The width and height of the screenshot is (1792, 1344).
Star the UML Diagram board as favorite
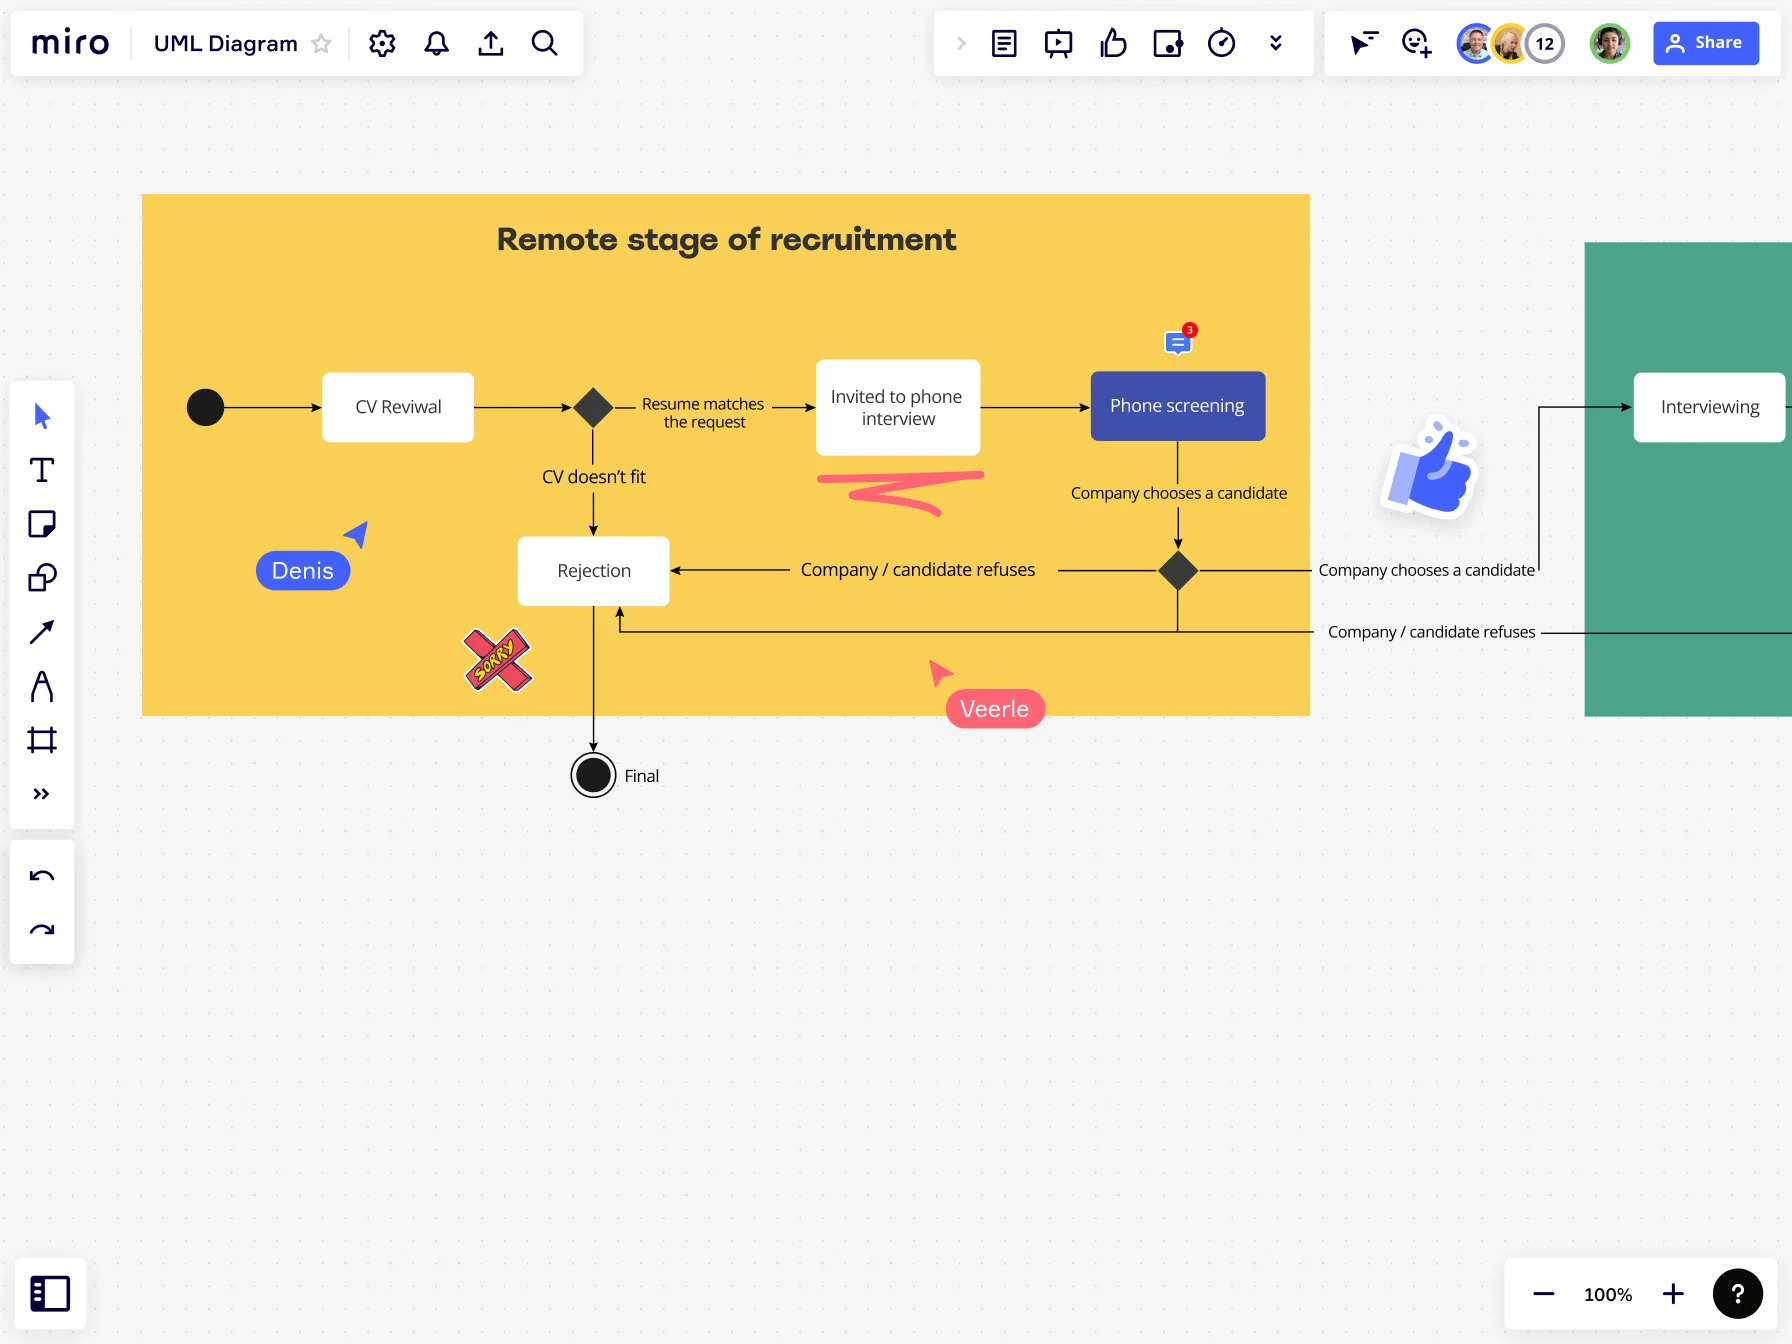(321, 43)
